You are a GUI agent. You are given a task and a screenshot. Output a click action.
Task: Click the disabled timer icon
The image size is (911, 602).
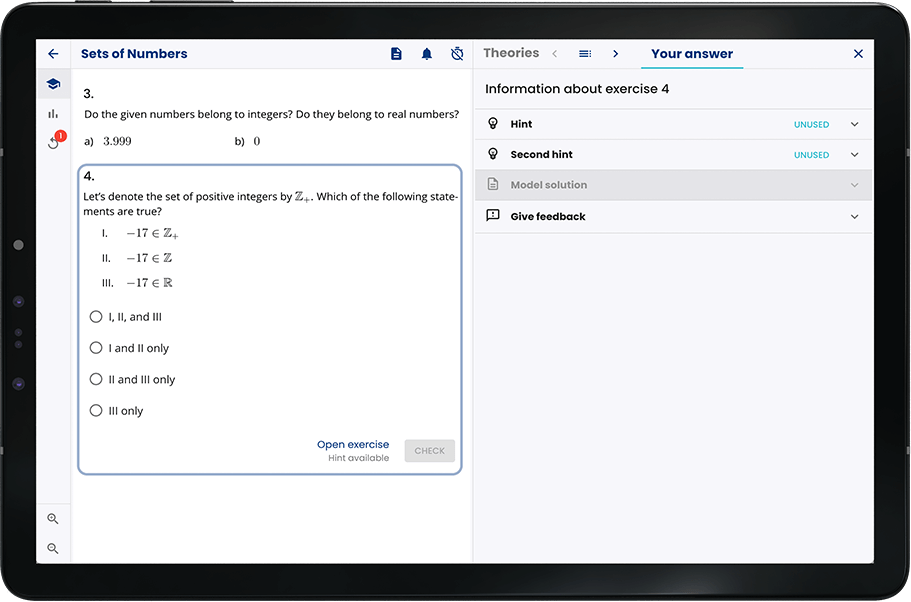click(457, 53)
